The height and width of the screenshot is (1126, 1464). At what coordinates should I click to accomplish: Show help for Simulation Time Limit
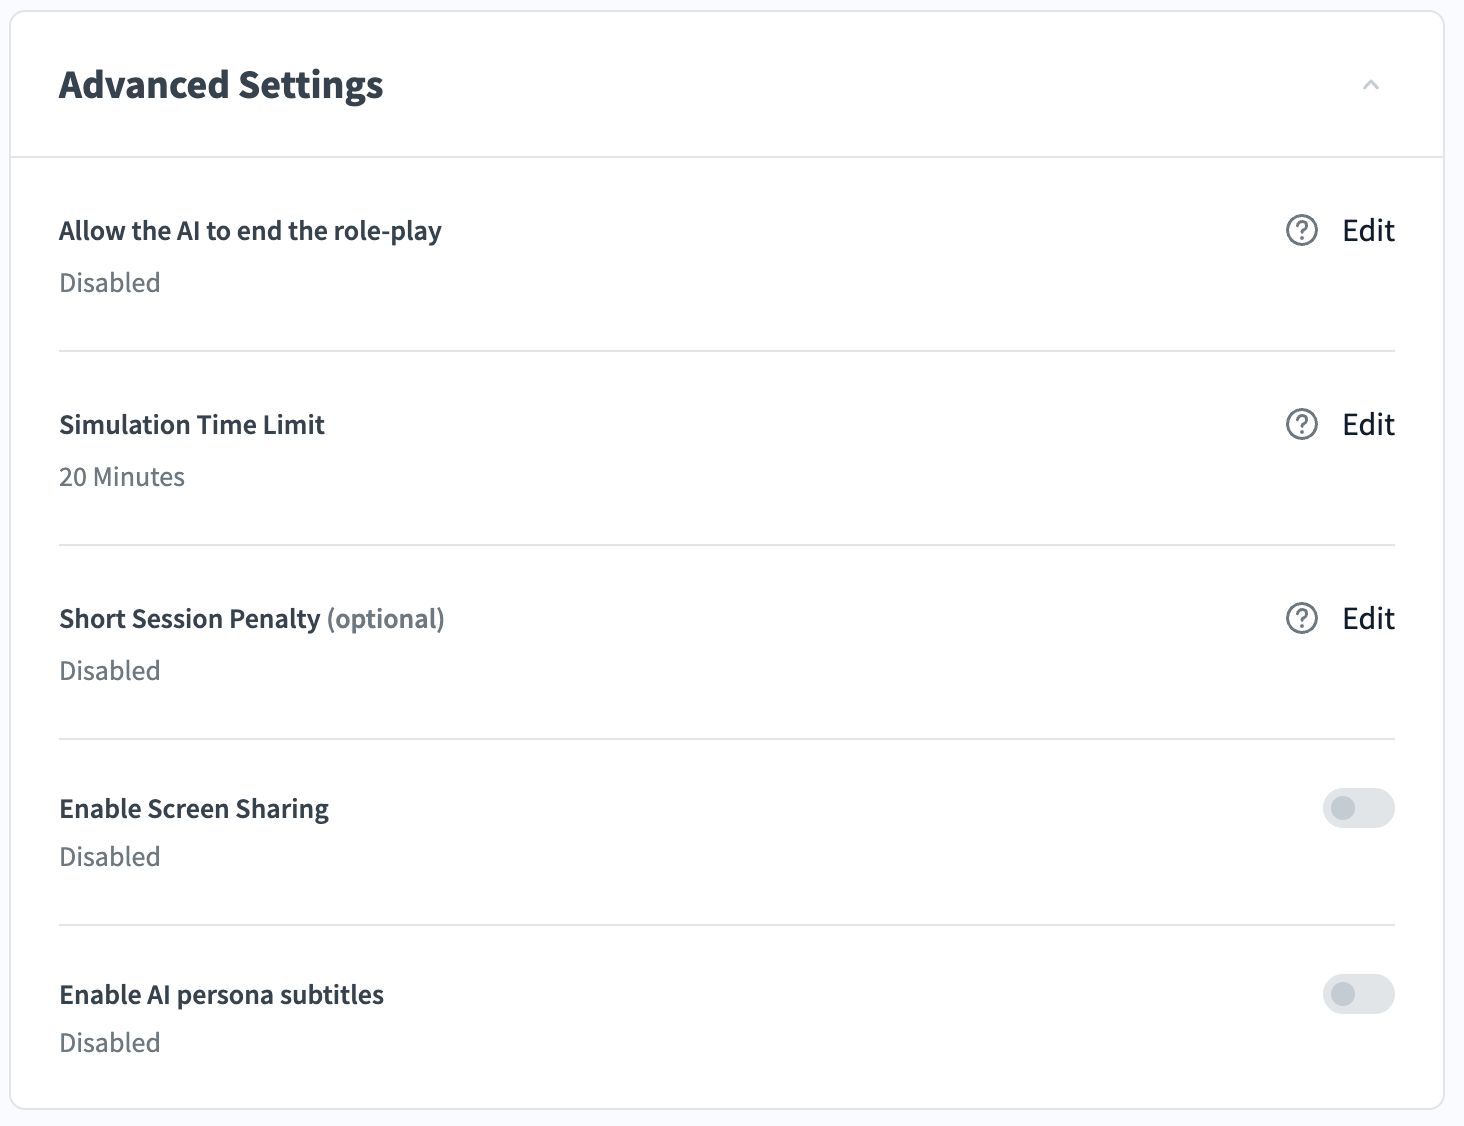1301,425
